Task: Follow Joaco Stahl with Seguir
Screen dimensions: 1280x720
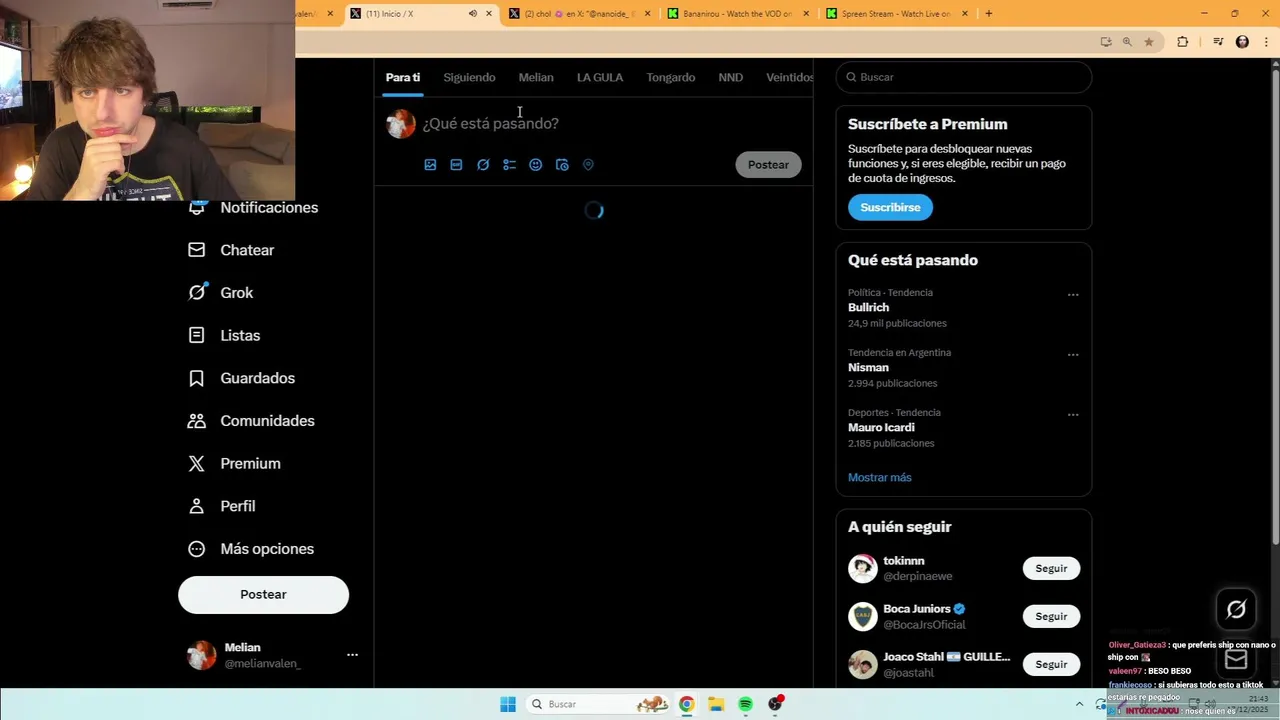Action: point(1051,664)
